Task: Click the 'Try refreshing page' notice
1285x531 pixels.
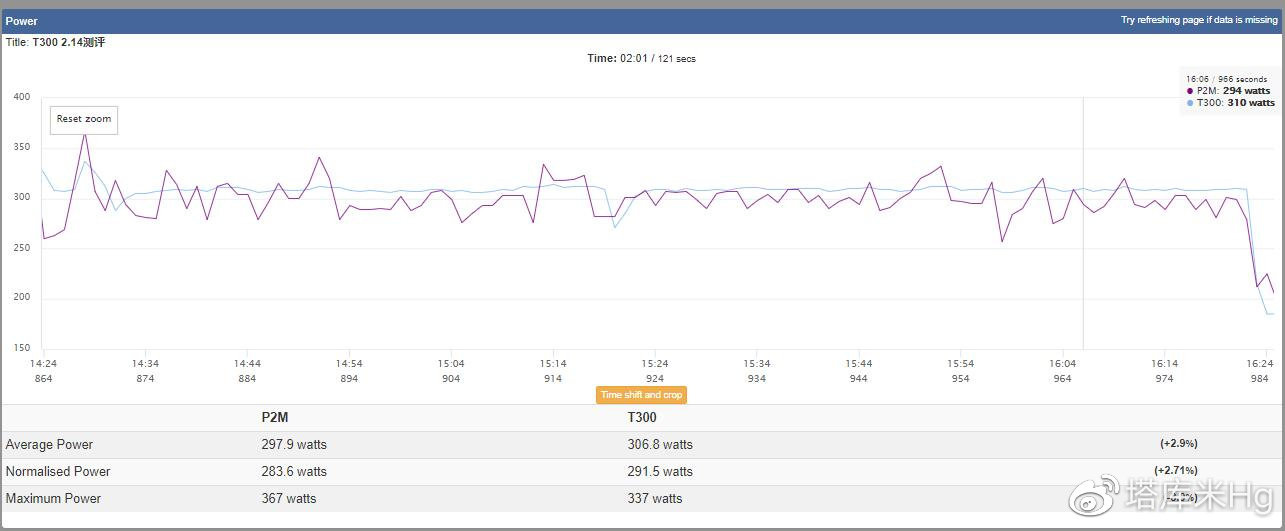Action: pyautogui.click(x=1198, y=20)
